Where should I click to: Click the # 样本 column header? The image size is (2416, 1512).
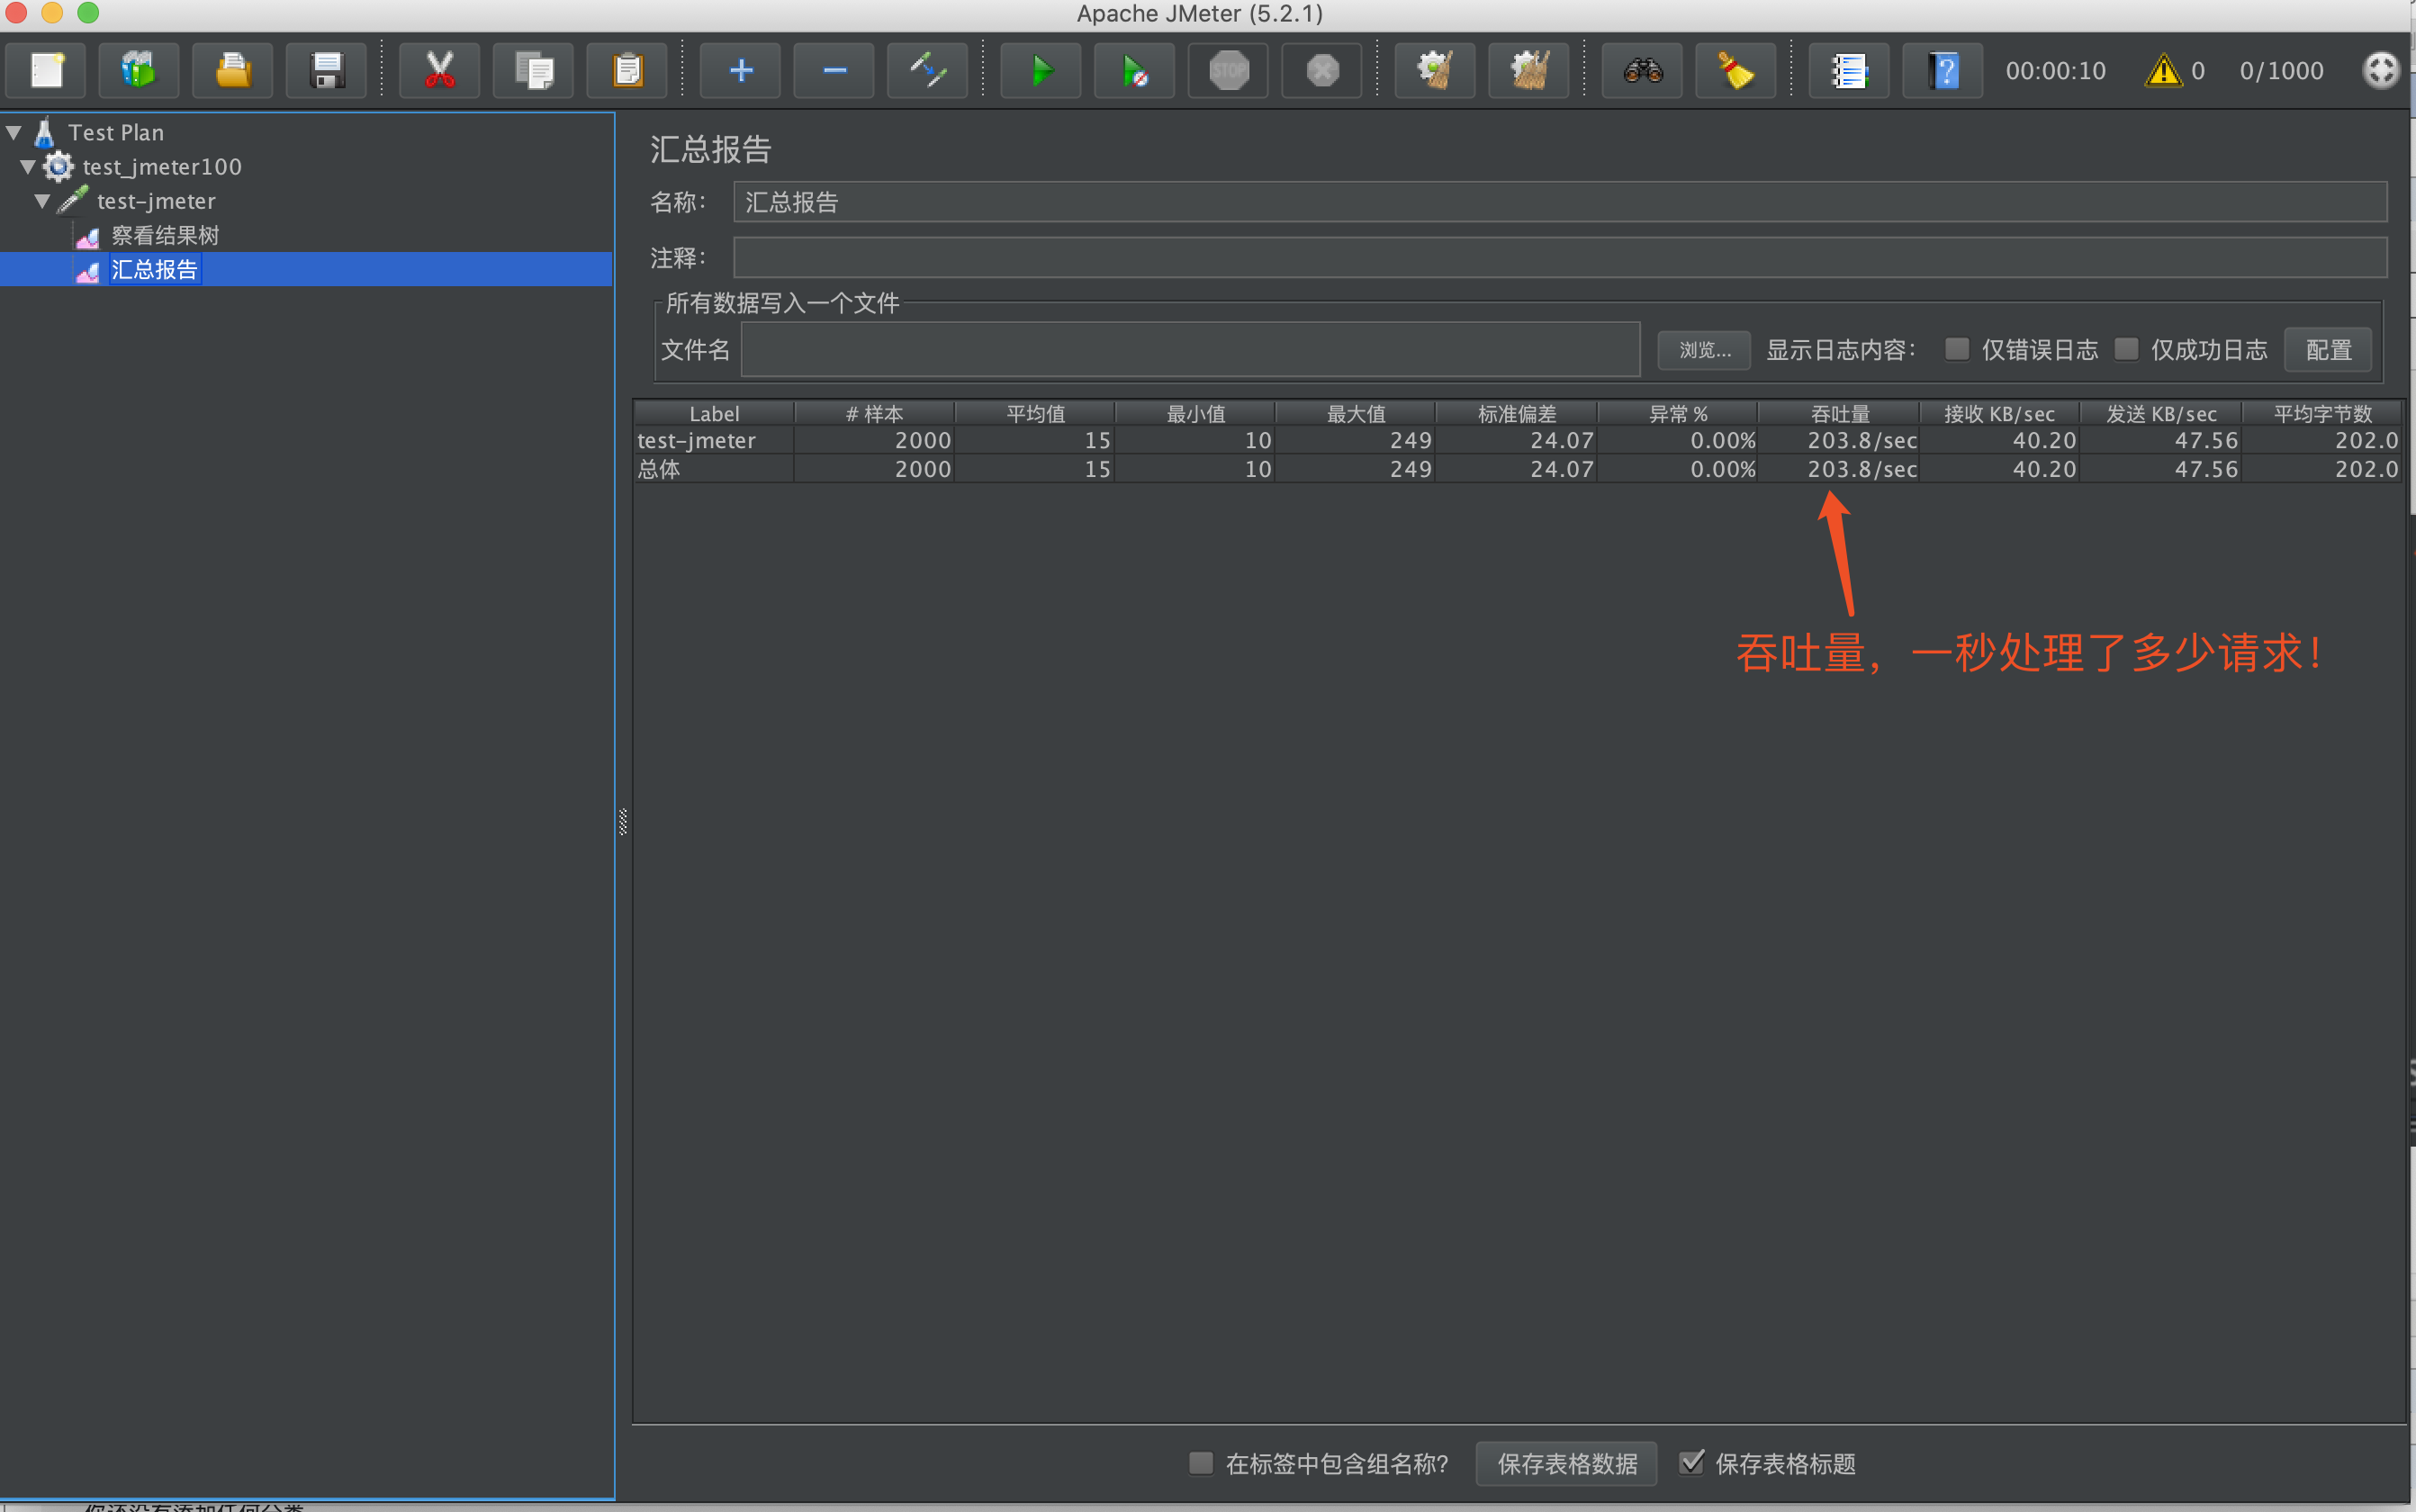[875, 413]
